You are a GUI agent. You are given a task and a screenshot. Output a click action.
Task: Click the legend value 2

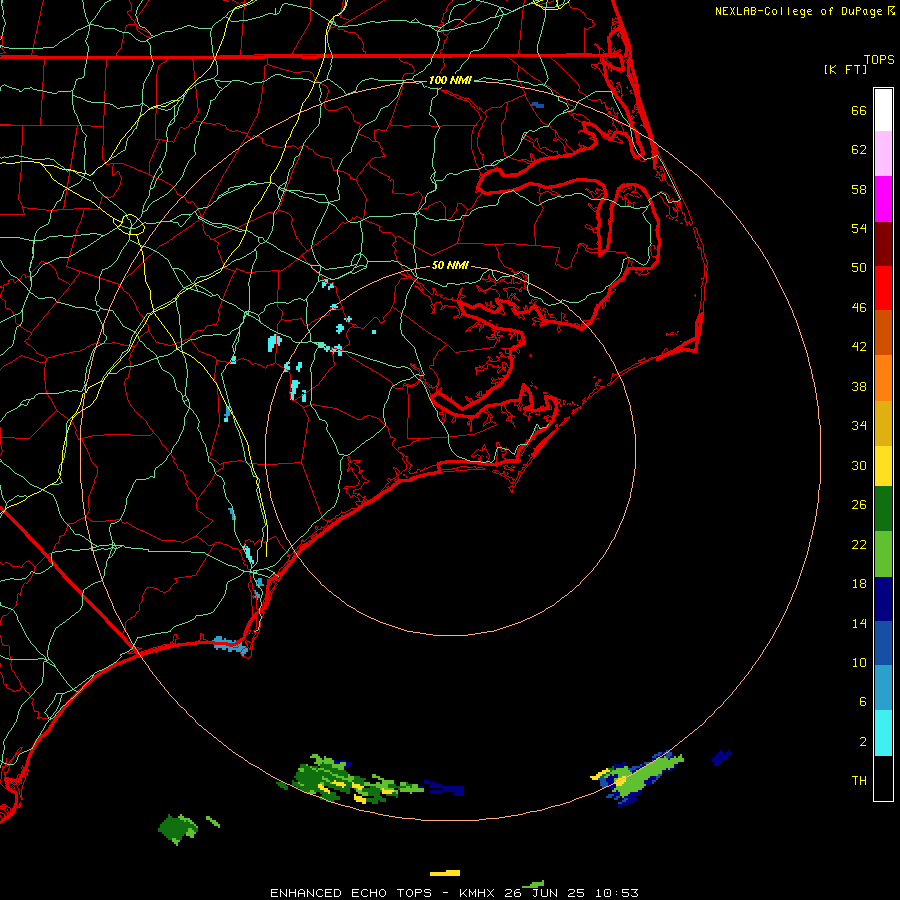click(x=863, y=741)
